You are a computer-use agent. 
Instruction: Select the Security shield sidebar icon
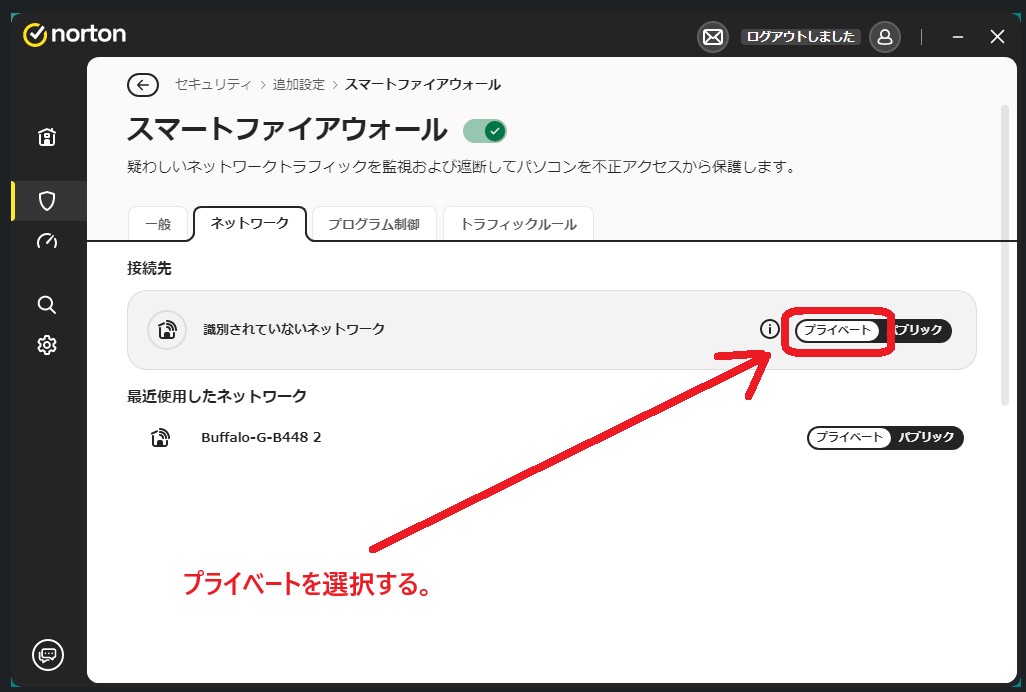pyautogui.click(x=46, y=201)
